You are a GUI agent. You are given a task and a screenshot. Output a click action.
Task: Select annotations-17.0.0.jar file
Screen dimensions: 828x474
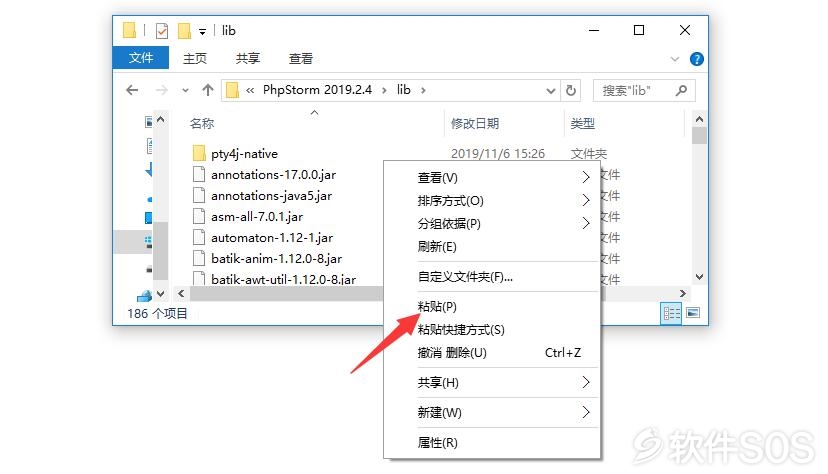[274, 175]
